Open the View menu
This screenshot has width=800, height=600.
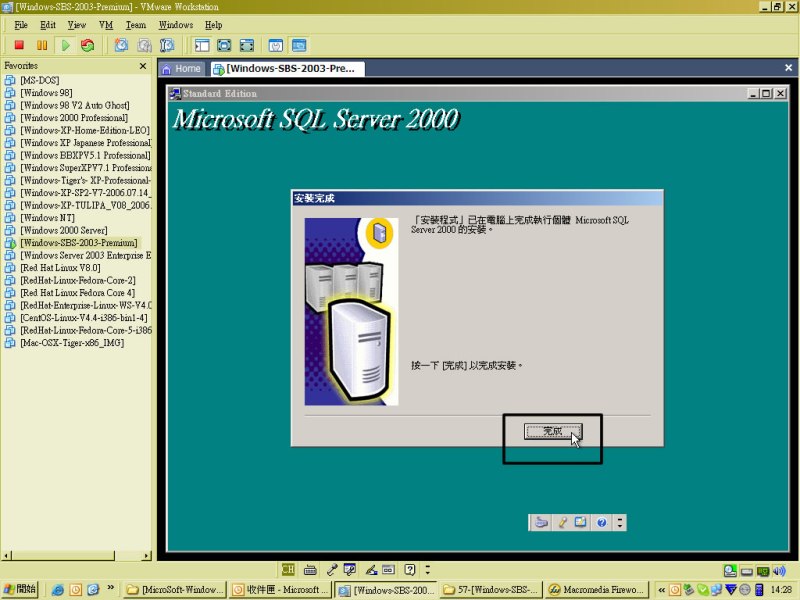tap(77, 25)
